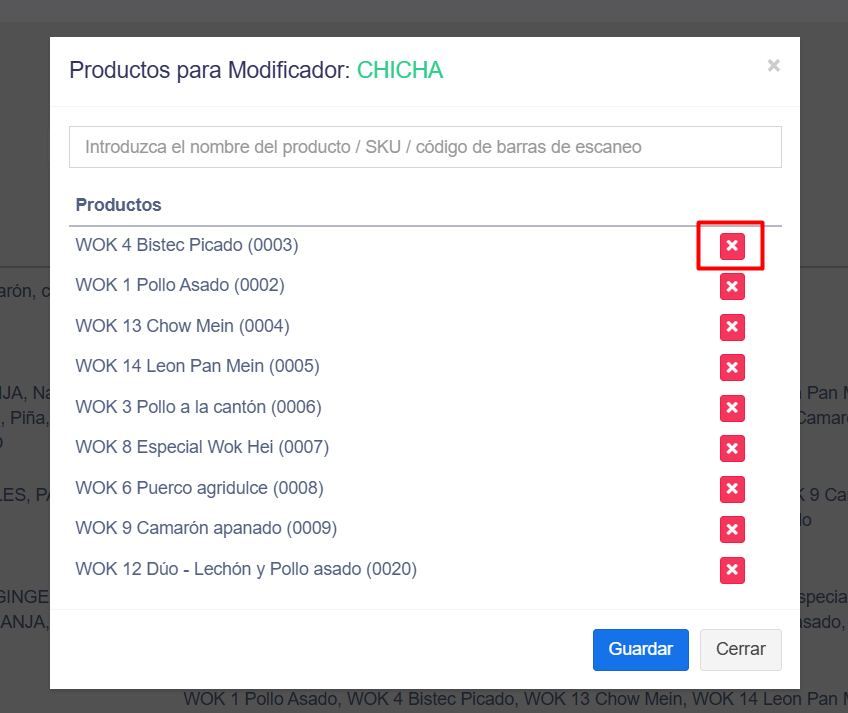Select the text WOK 13 Chow Mein (0004)

183,326
